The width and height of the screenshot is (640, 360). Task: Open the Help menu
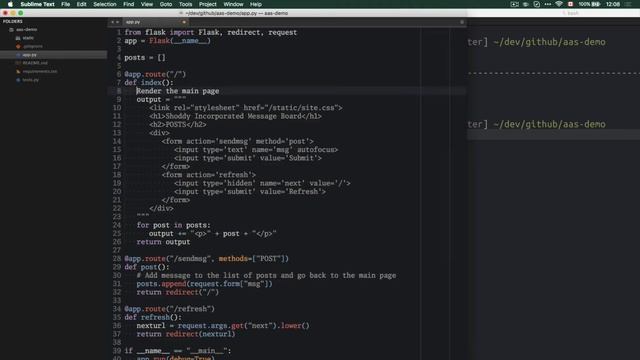[256, 4]
